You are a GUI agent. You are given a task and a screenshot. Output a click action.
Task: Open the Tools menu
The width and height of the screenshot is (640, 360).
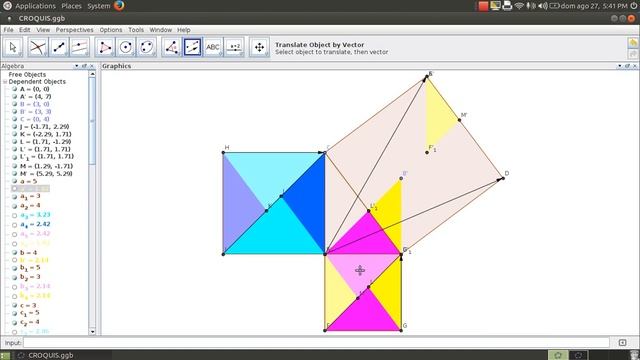[x=136, y=30]
